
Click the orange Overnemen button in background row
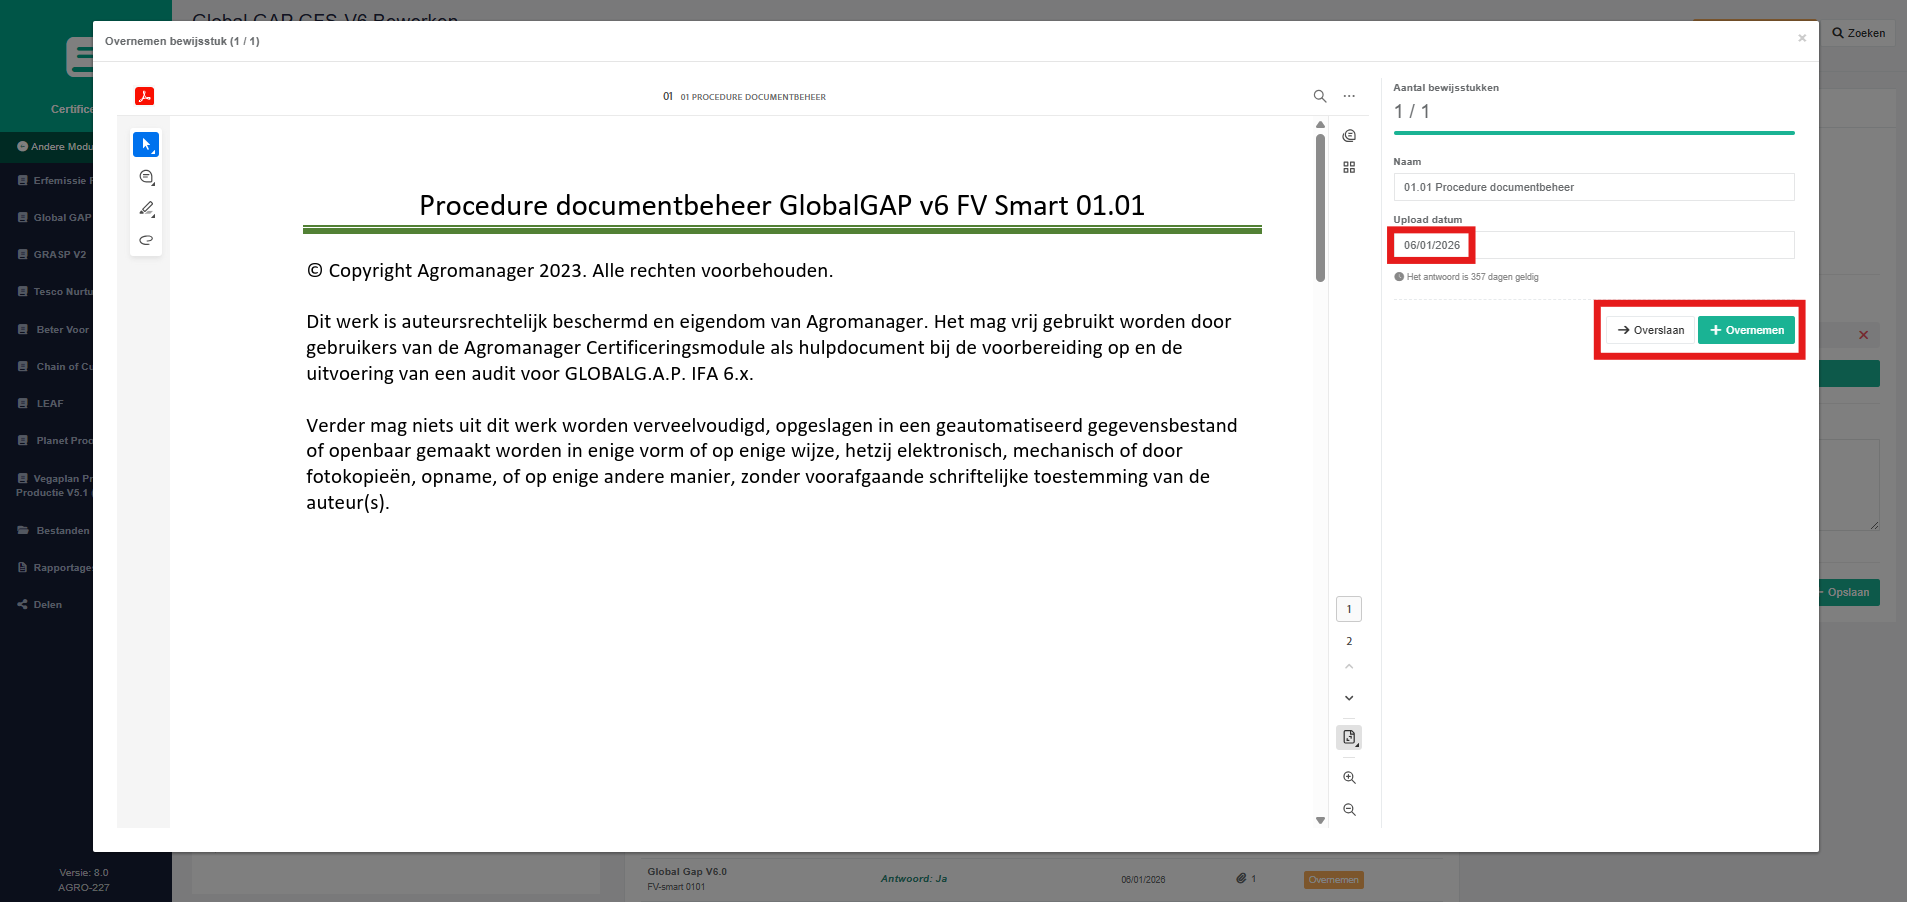(1334, 880)
